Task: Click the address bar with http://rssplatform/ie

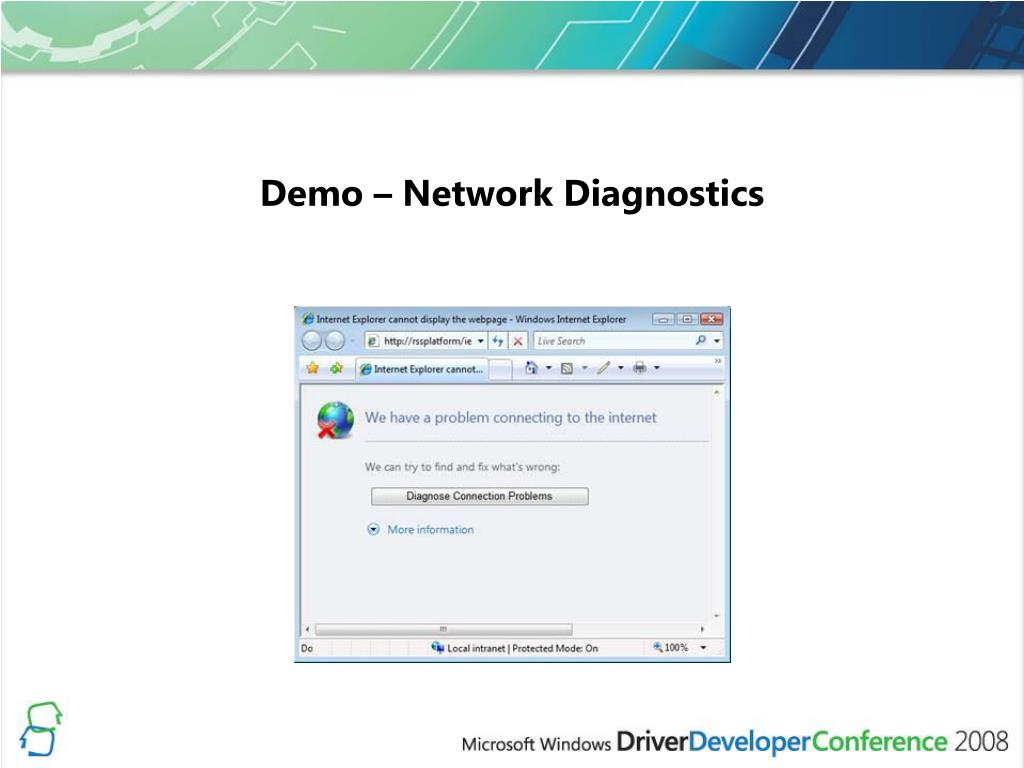Action: click(x=426, y=341)
